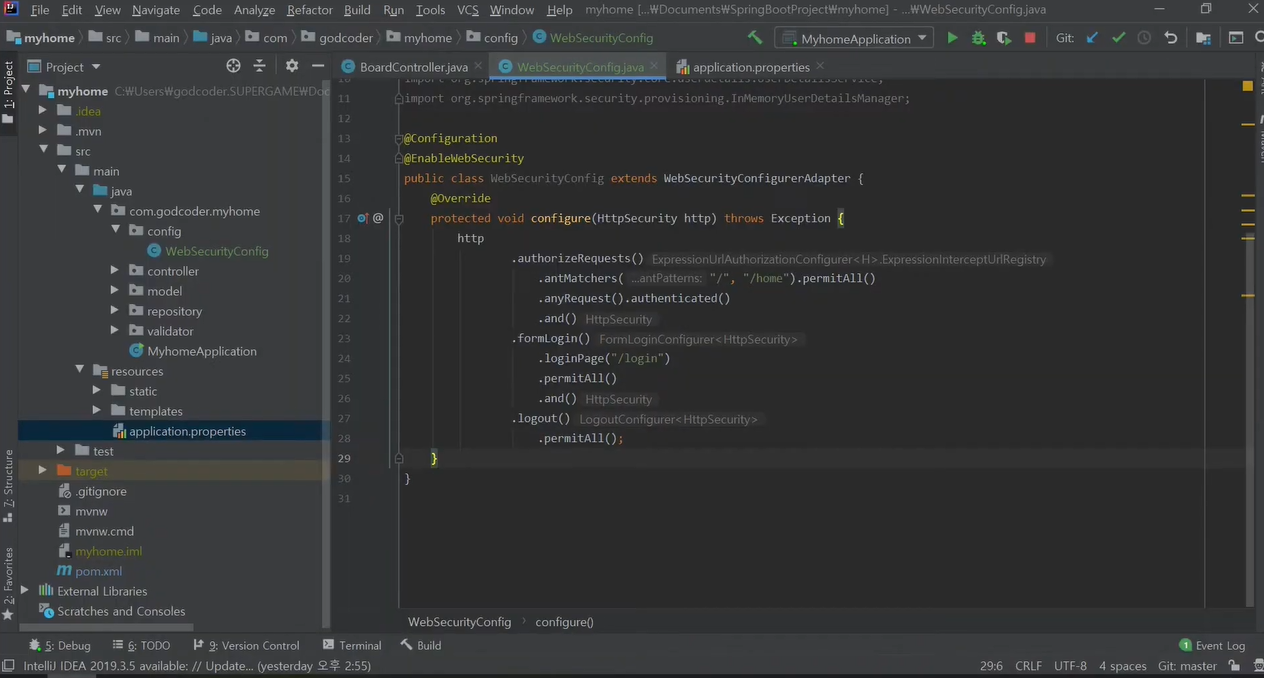Revert changes with the undo arrow icon
The image size is (1264, 678).
(x=1170, y=38)
